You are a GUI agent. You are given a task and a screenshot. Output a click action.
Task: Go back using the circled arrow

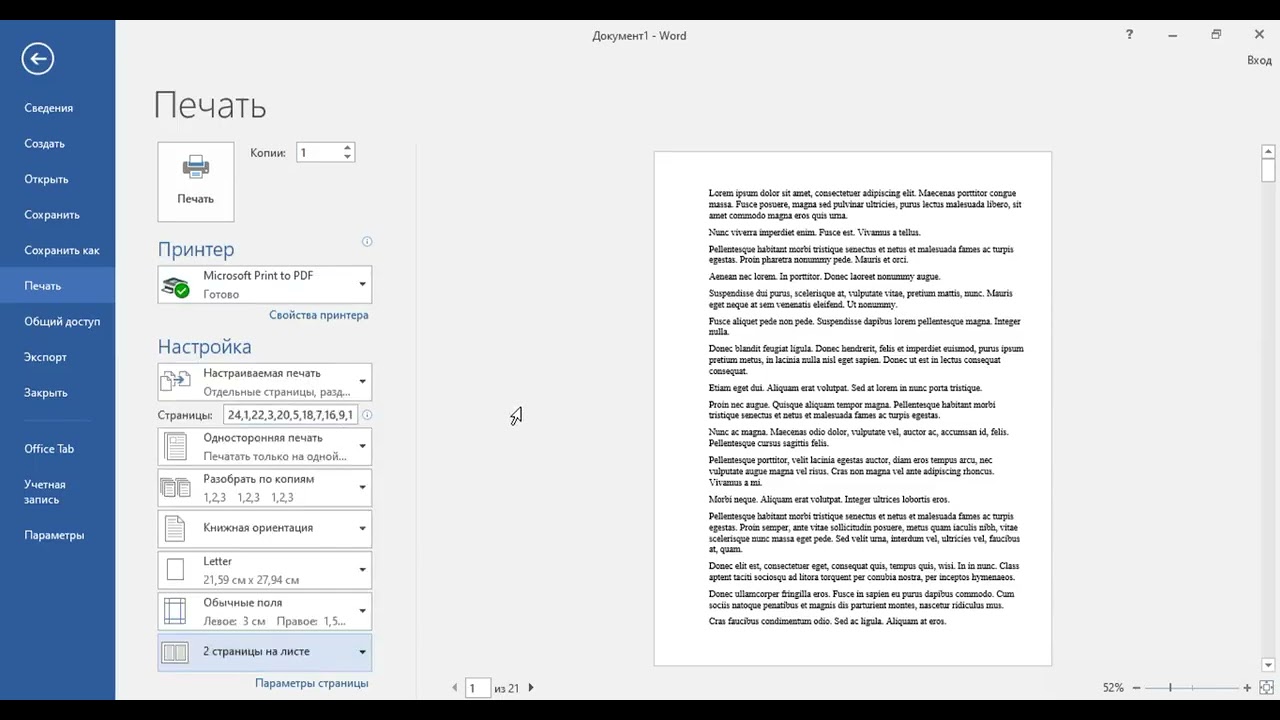click(x=38, y=58)
